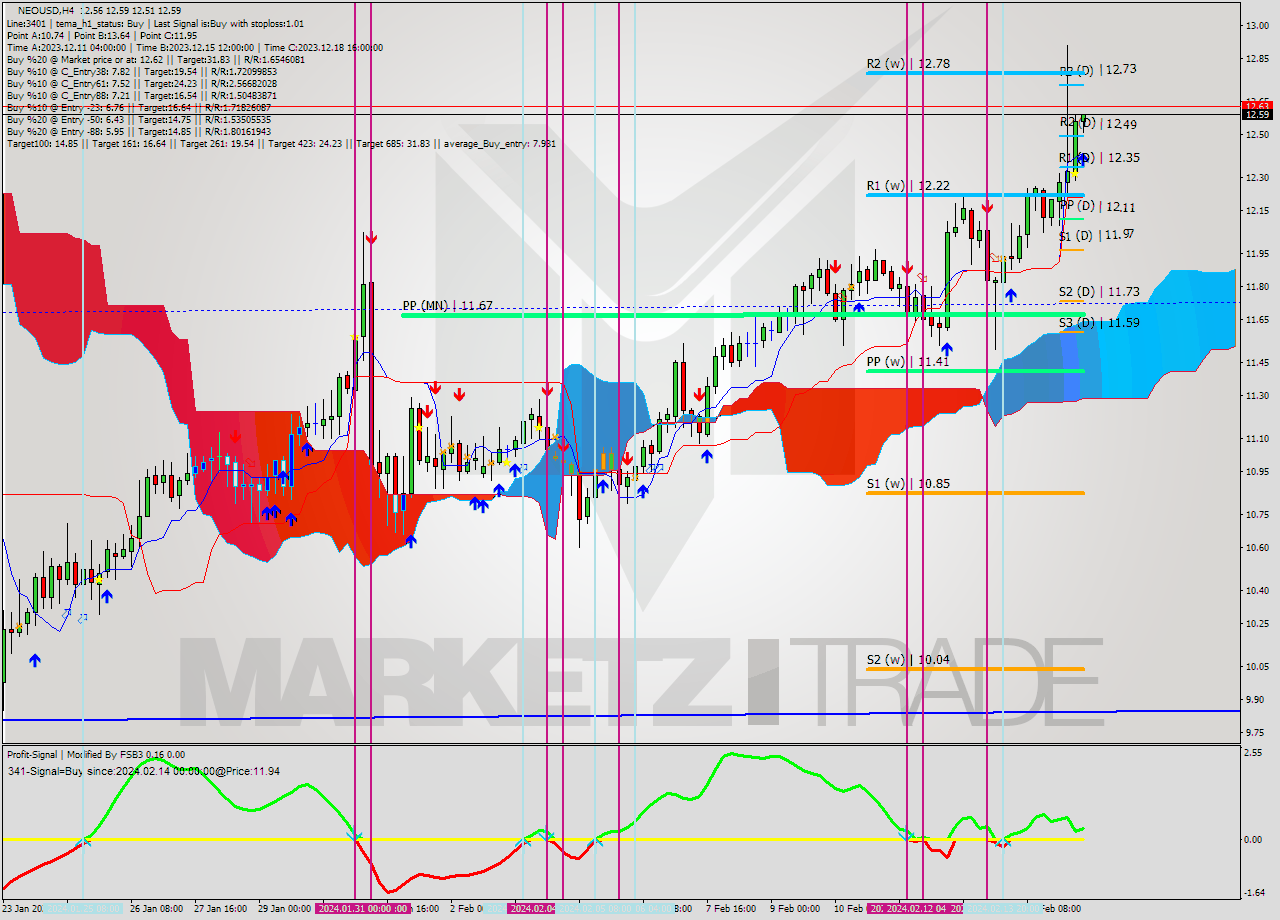
Task: Click the 12.85 price axis value
Action: (1257, 58)
